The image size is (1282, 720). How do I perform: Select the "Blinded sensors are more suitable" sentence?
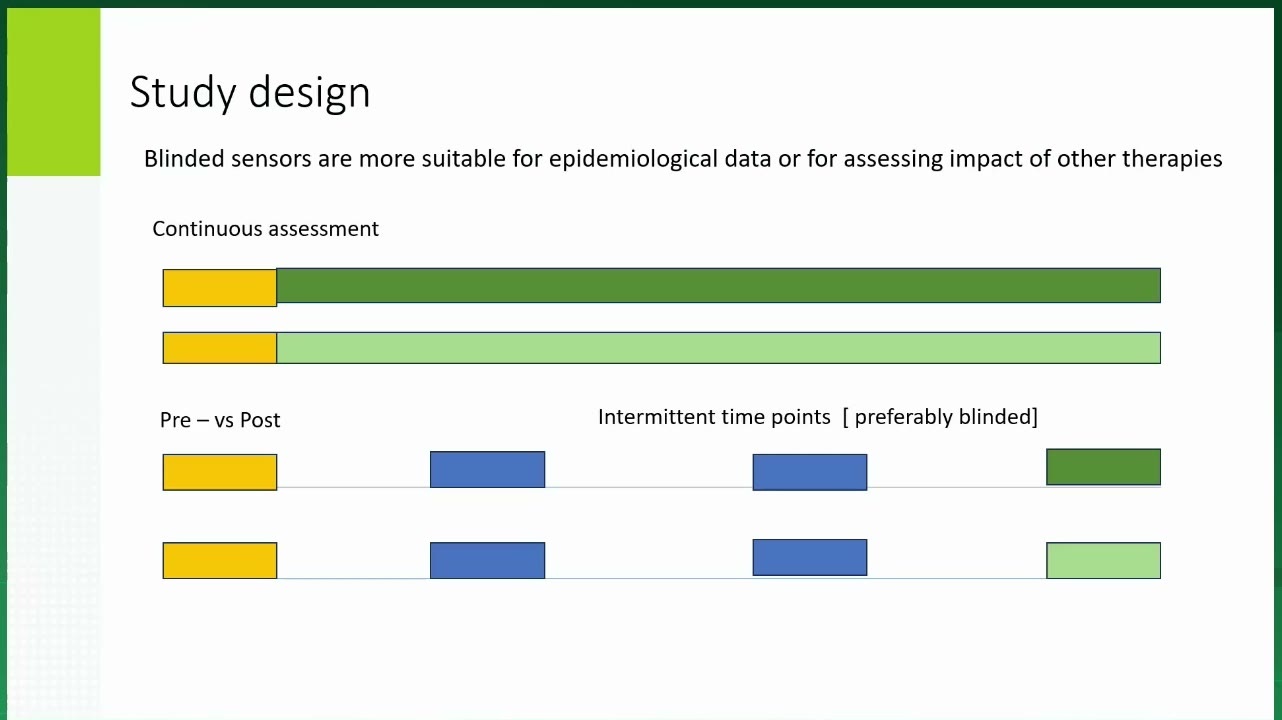(683, 158)
